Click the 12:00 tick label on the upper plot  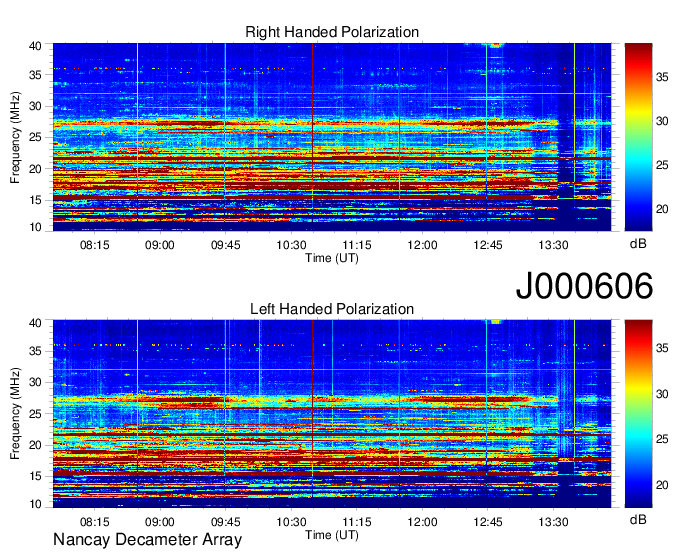coord(422,245)
